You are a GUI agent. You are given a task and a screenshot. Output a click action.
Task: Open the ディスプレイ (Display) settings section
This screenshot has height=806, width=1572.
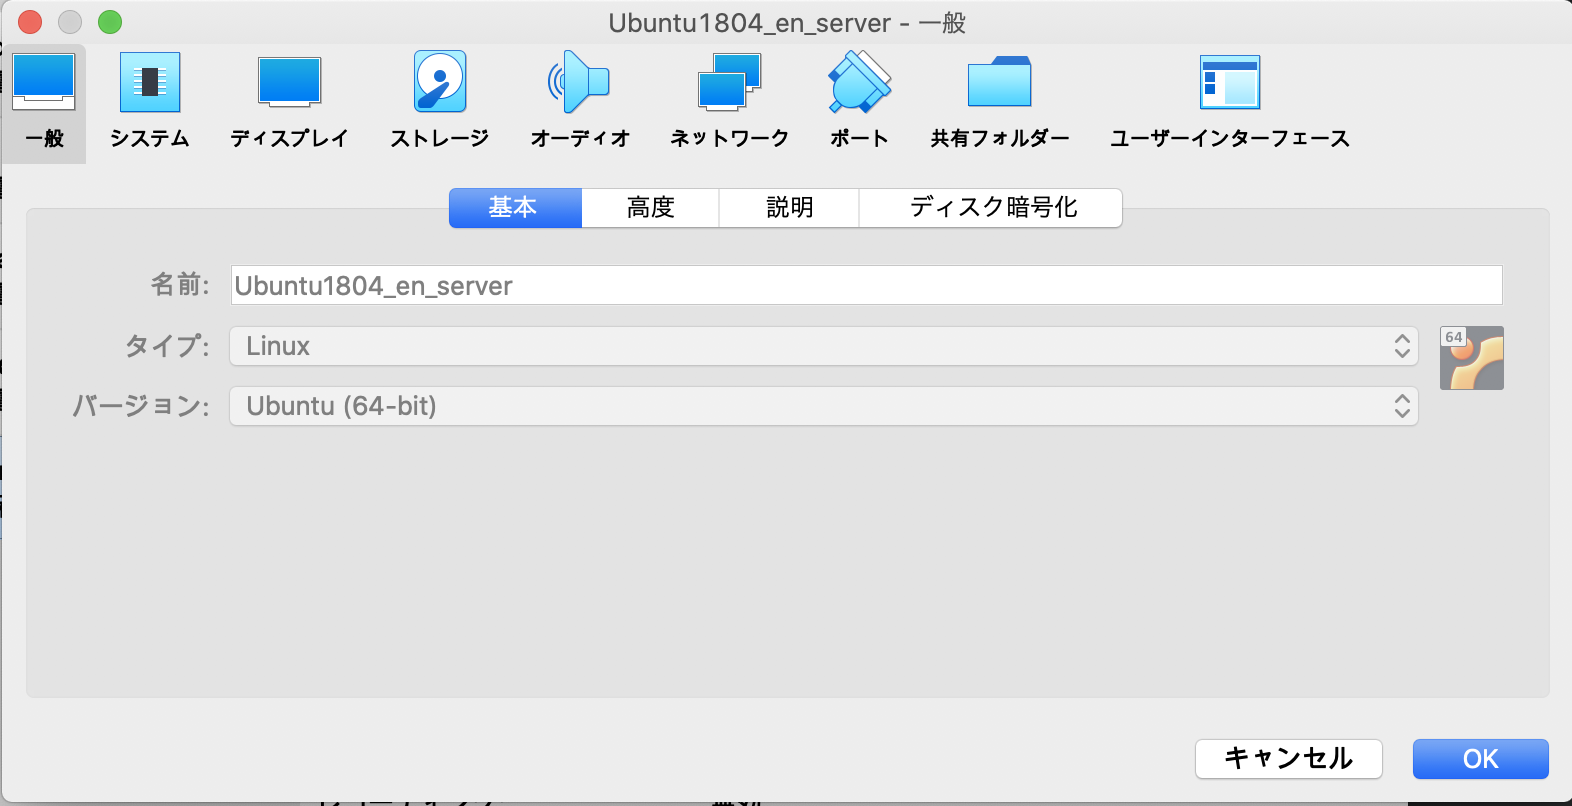tap(289, 103)
